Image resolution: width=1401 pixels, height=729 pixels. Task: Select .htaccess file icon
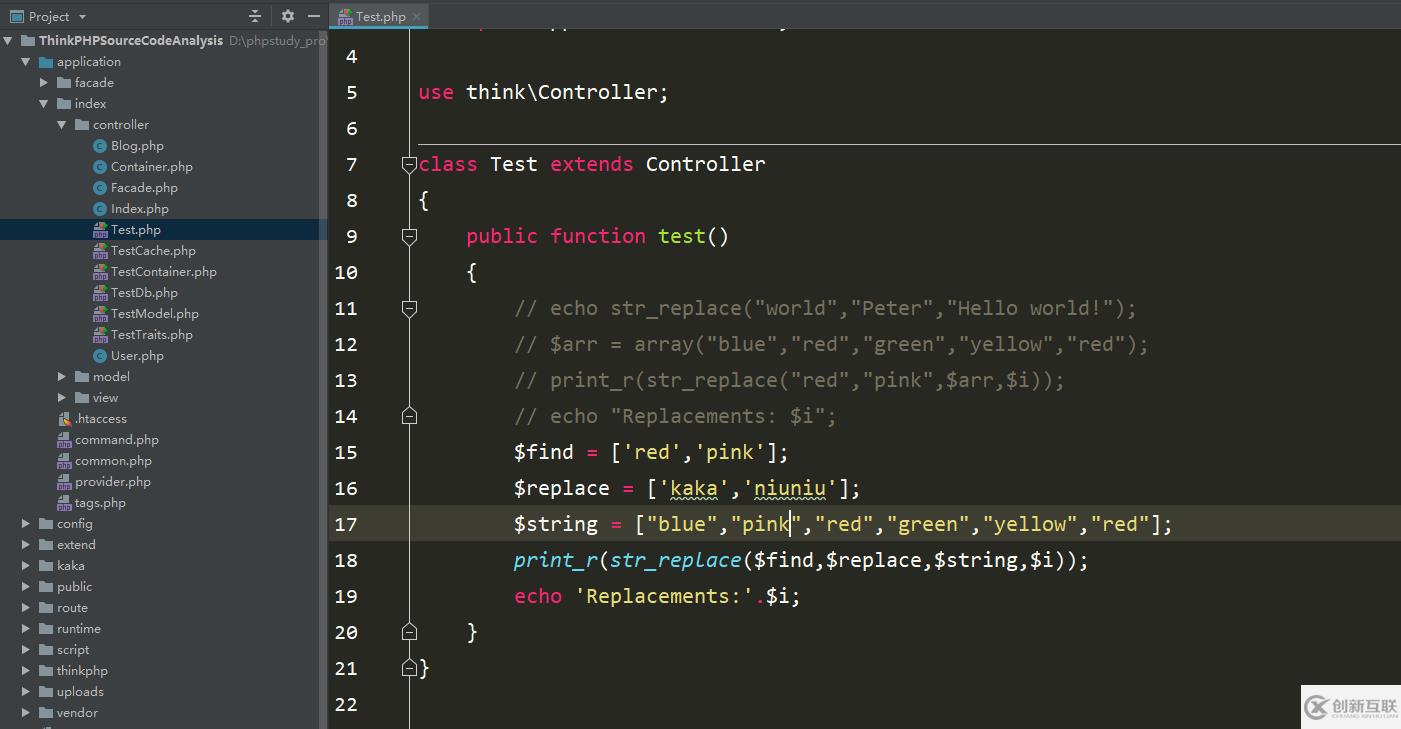64,419
